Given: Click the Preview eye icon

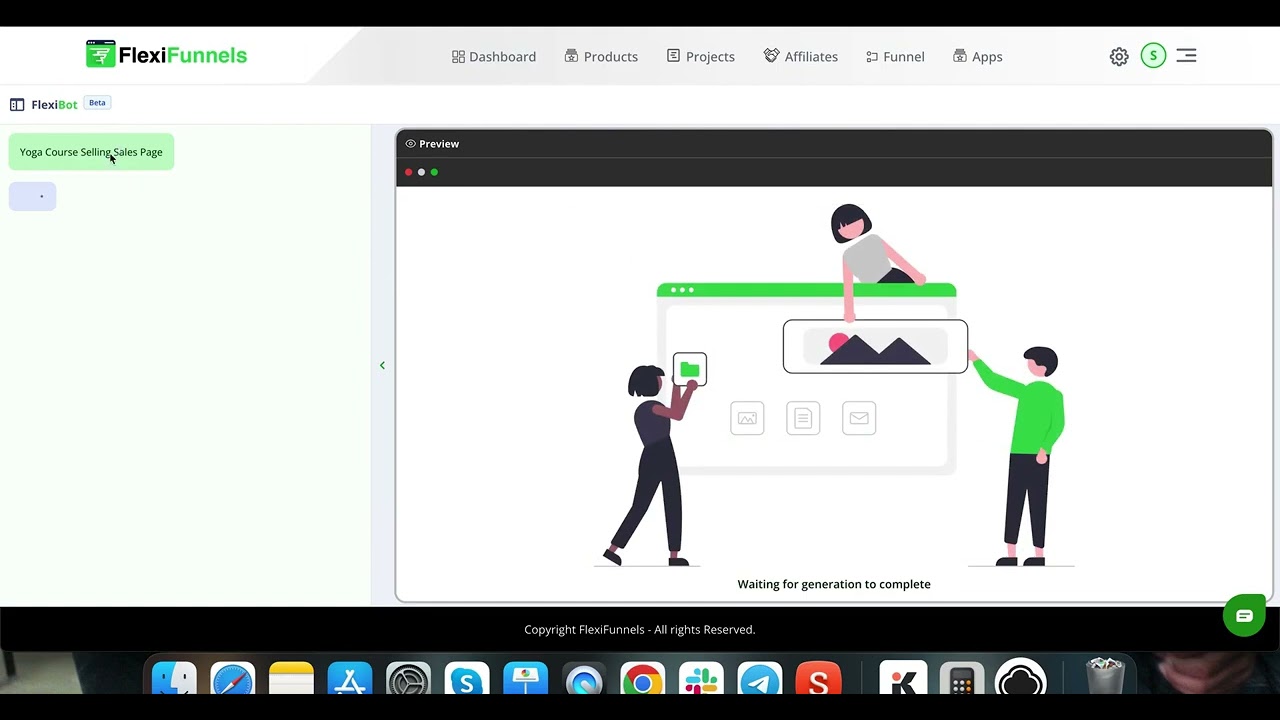Looking at the screenshot, I should 410,144.
